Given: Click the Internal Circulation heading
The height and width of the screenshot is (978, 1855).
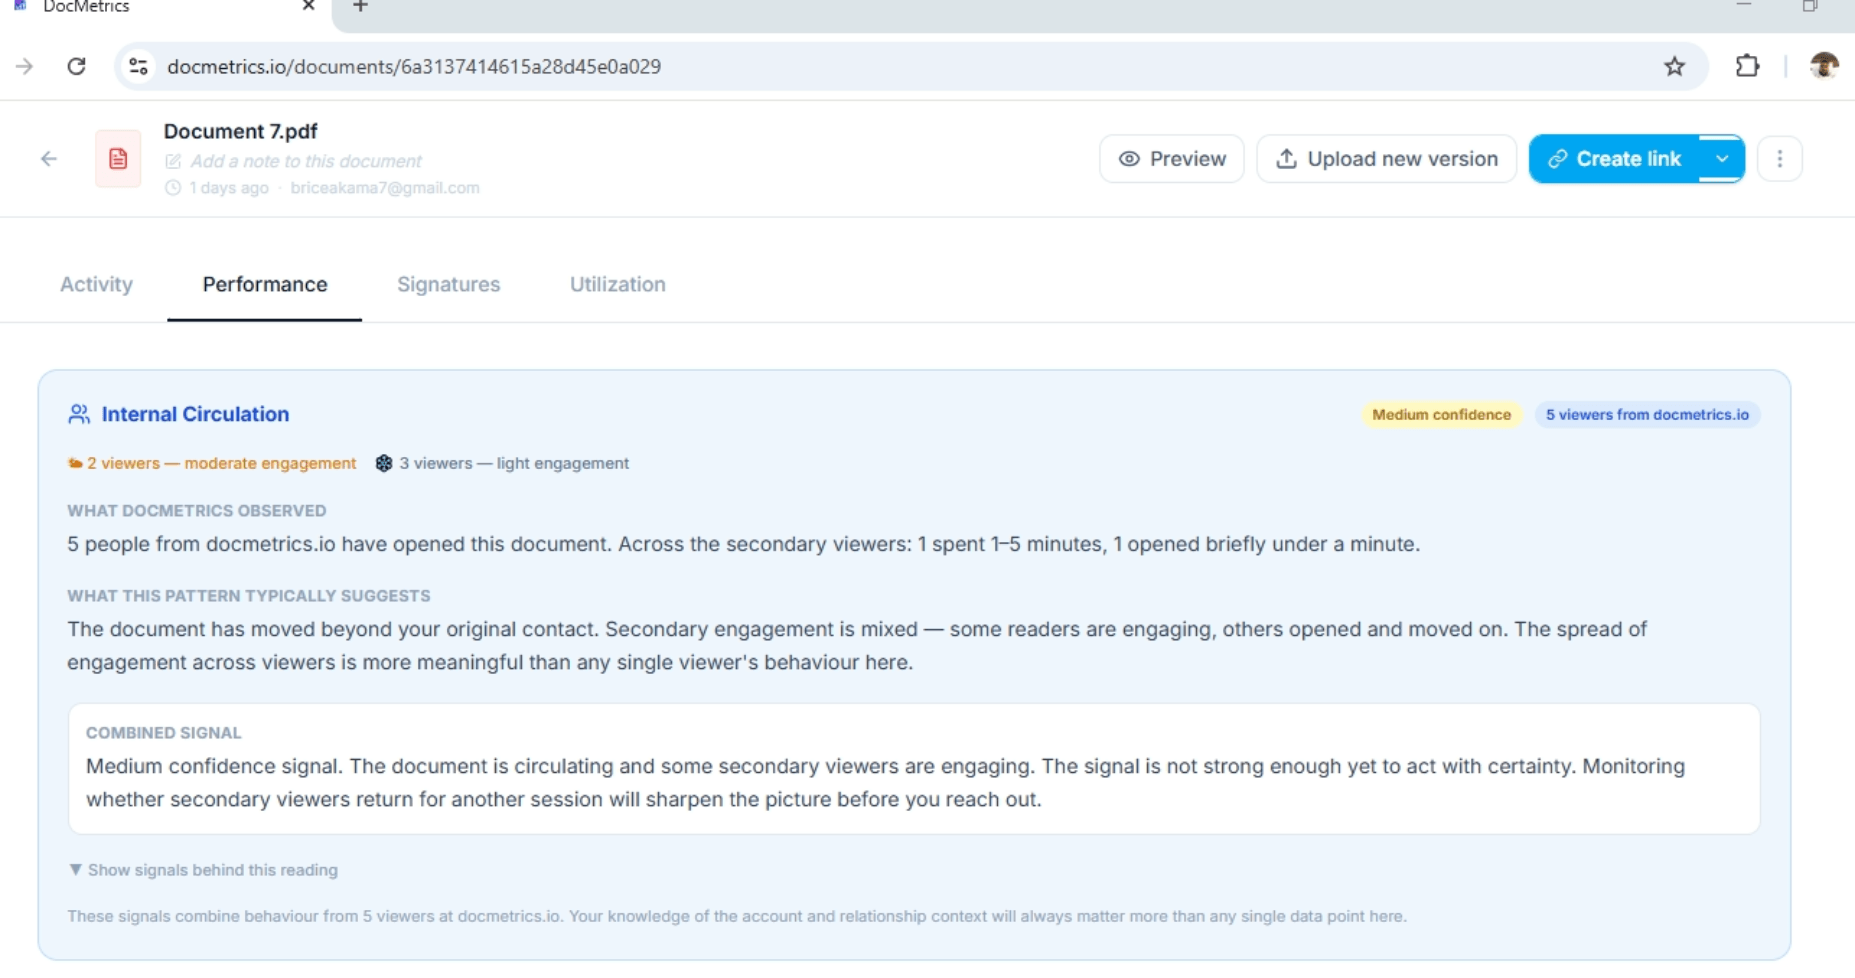Looking at the screenshot, I should coord(195,414).
